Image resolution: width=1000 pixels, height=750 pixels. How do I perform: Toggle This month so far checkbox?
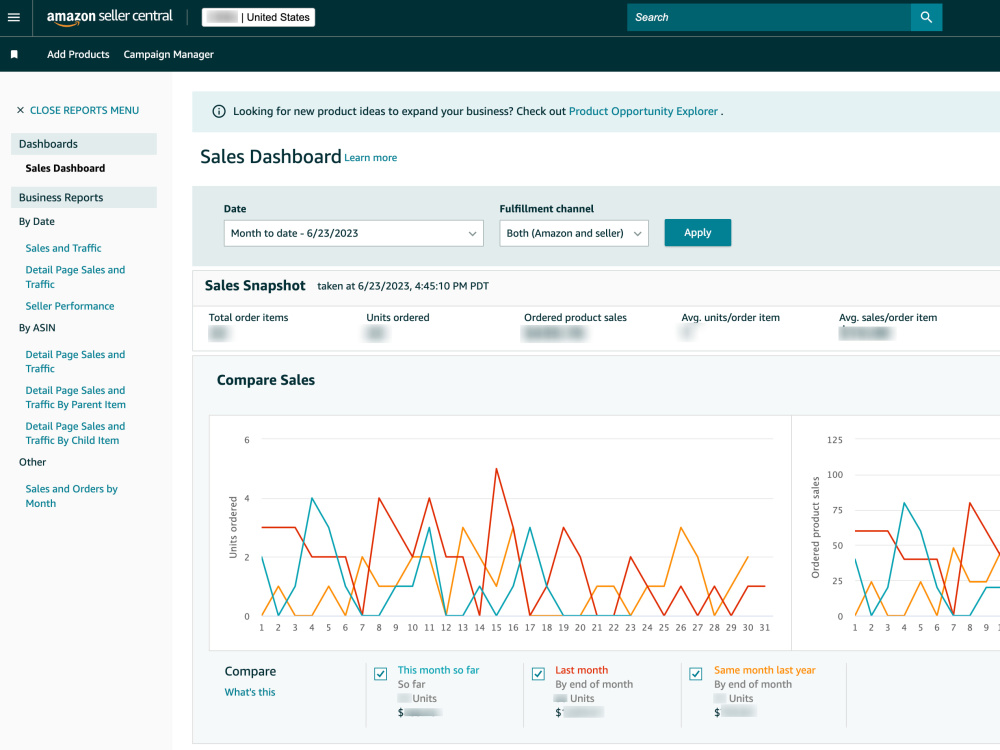click(x=381, y=673)
